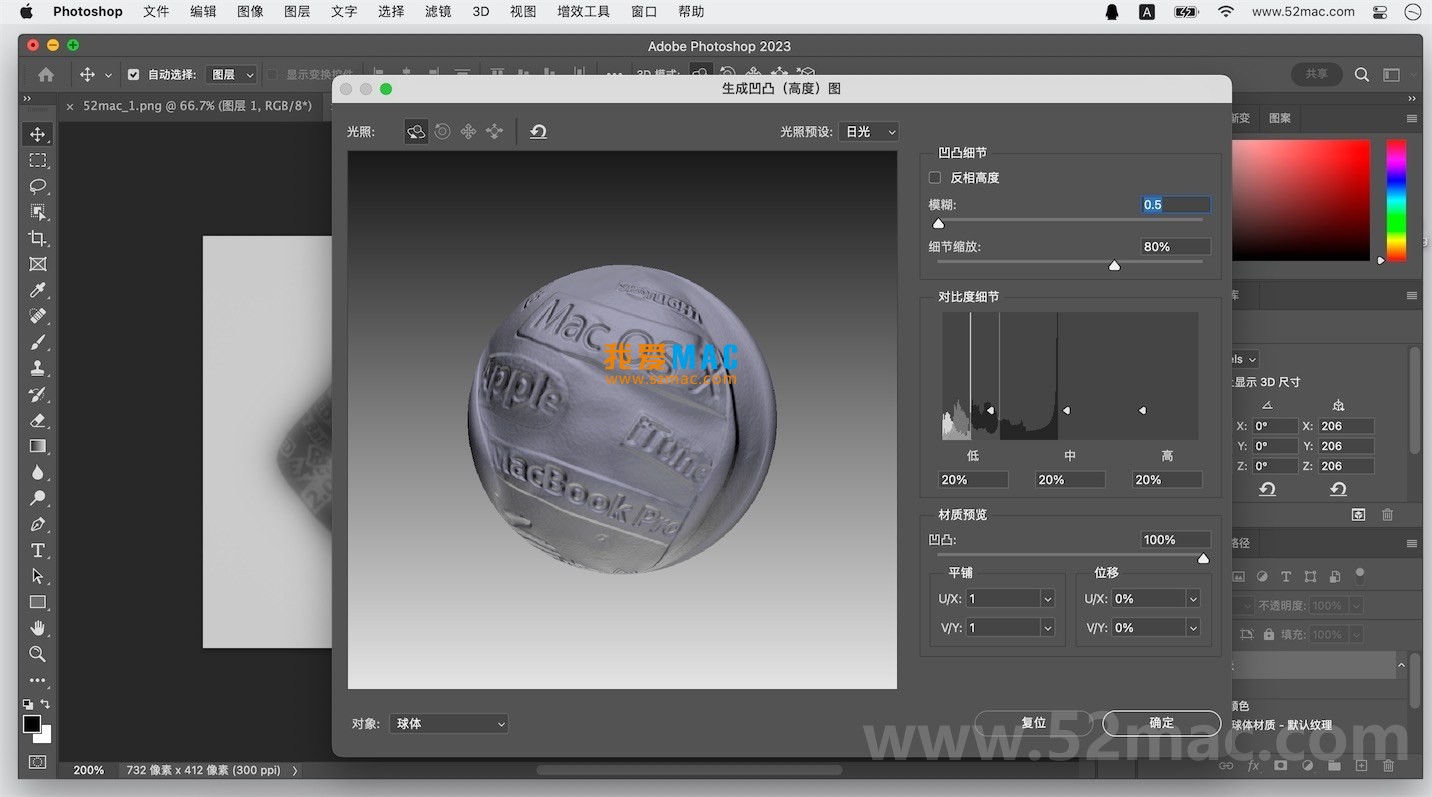Image resolution: width=1432 pixels, height=797 pixels.
Task: Select the Spot Healing Brush tool
Action: pos(38,316)
